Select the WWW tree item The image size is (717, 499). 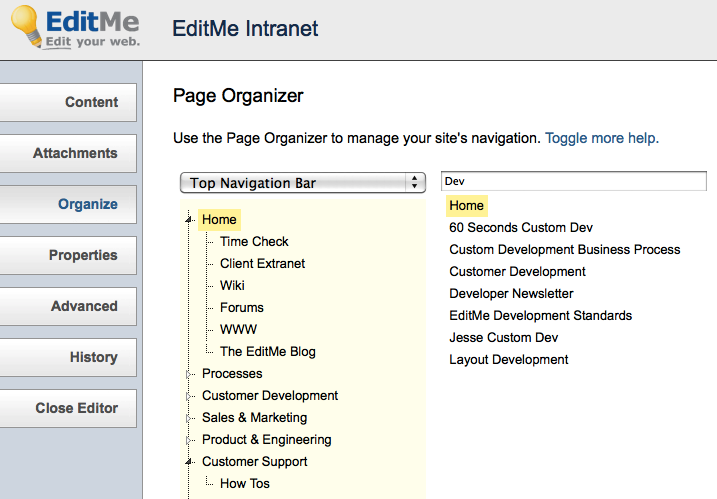pos(238,329)
